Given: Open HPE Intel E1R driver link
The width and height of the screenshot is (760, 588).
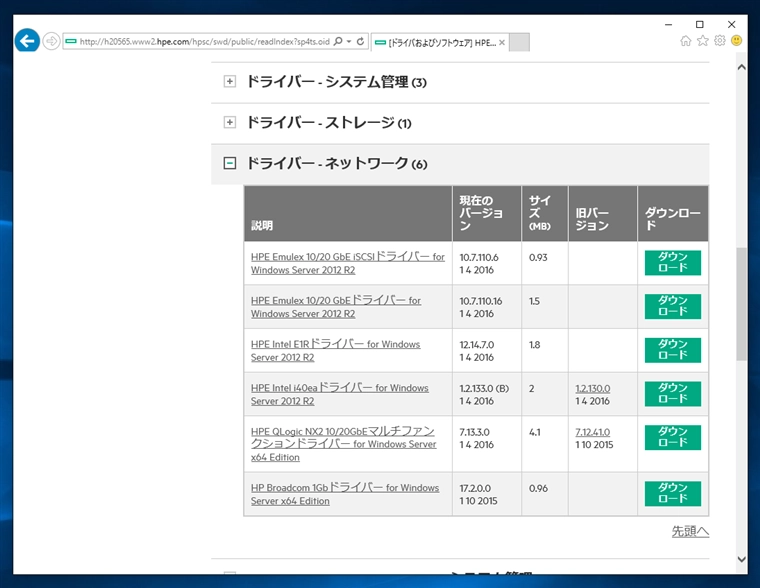Looking at the screenshot, I should click(335, 350).
